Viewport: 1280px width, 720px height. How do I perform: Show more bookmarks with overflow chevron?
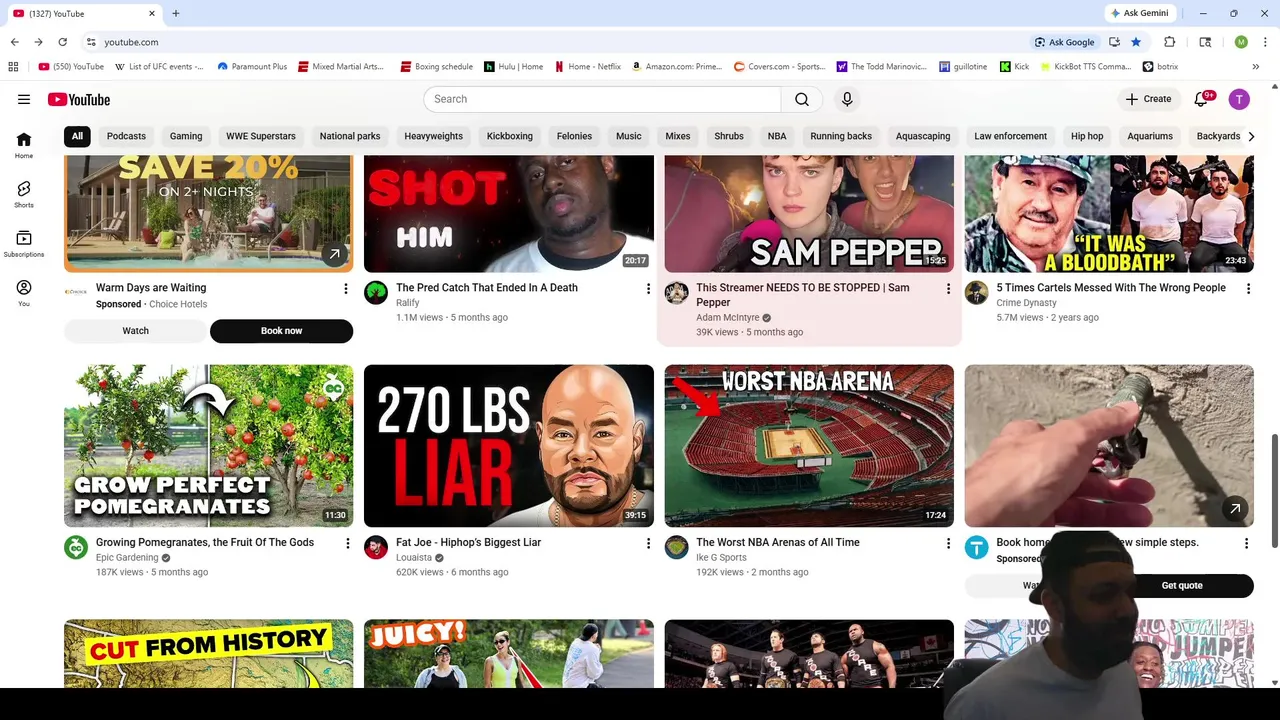pos(1255,67)
